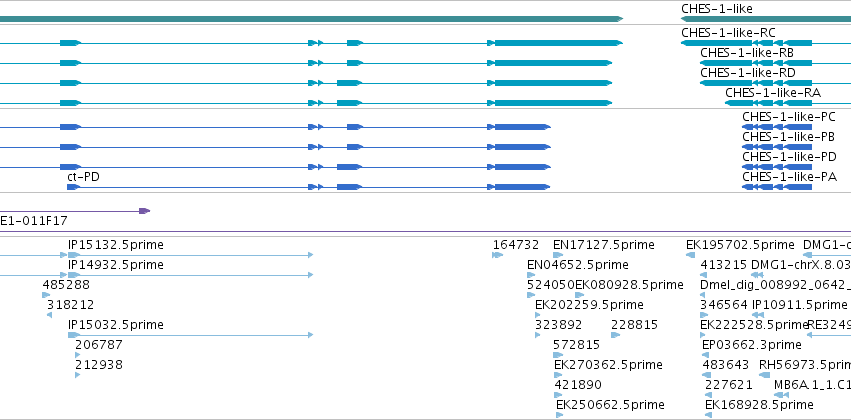This screenshot has height=420, width=851.
Task: Select feature 323892
Action: pyautogui.click(x=558, y=325)
